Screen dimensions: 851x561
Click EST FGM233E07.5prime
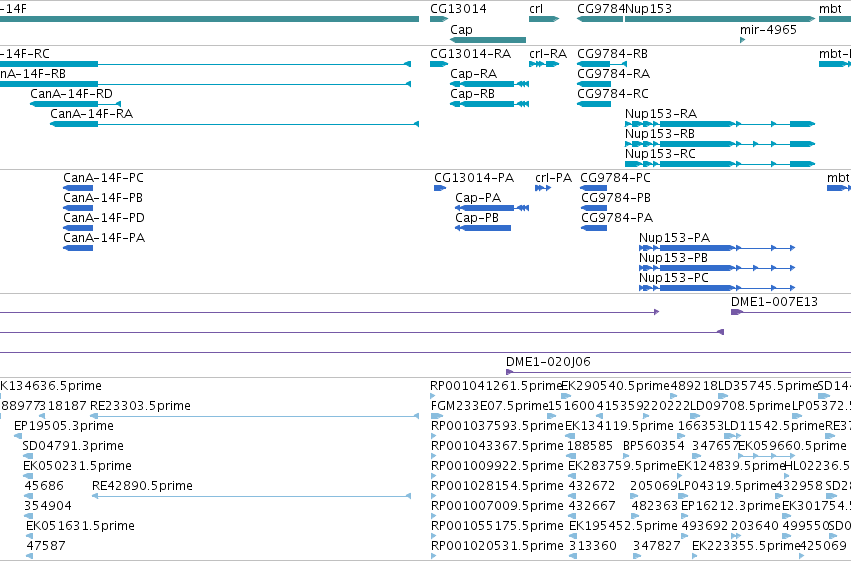[490, 406]
